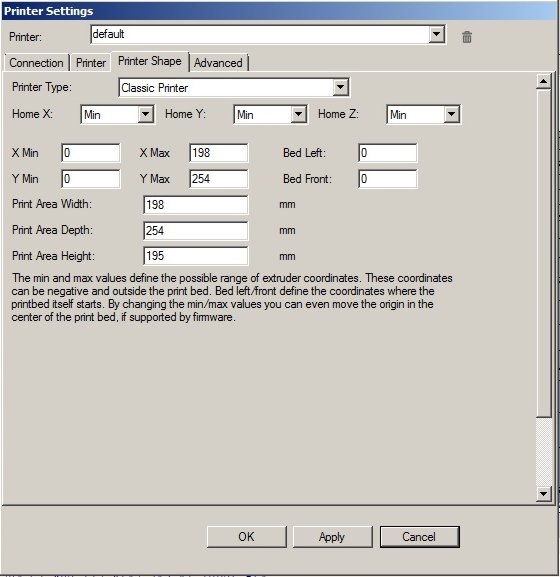
Task: Select the Print Area Height field
Action: point(195,256)
